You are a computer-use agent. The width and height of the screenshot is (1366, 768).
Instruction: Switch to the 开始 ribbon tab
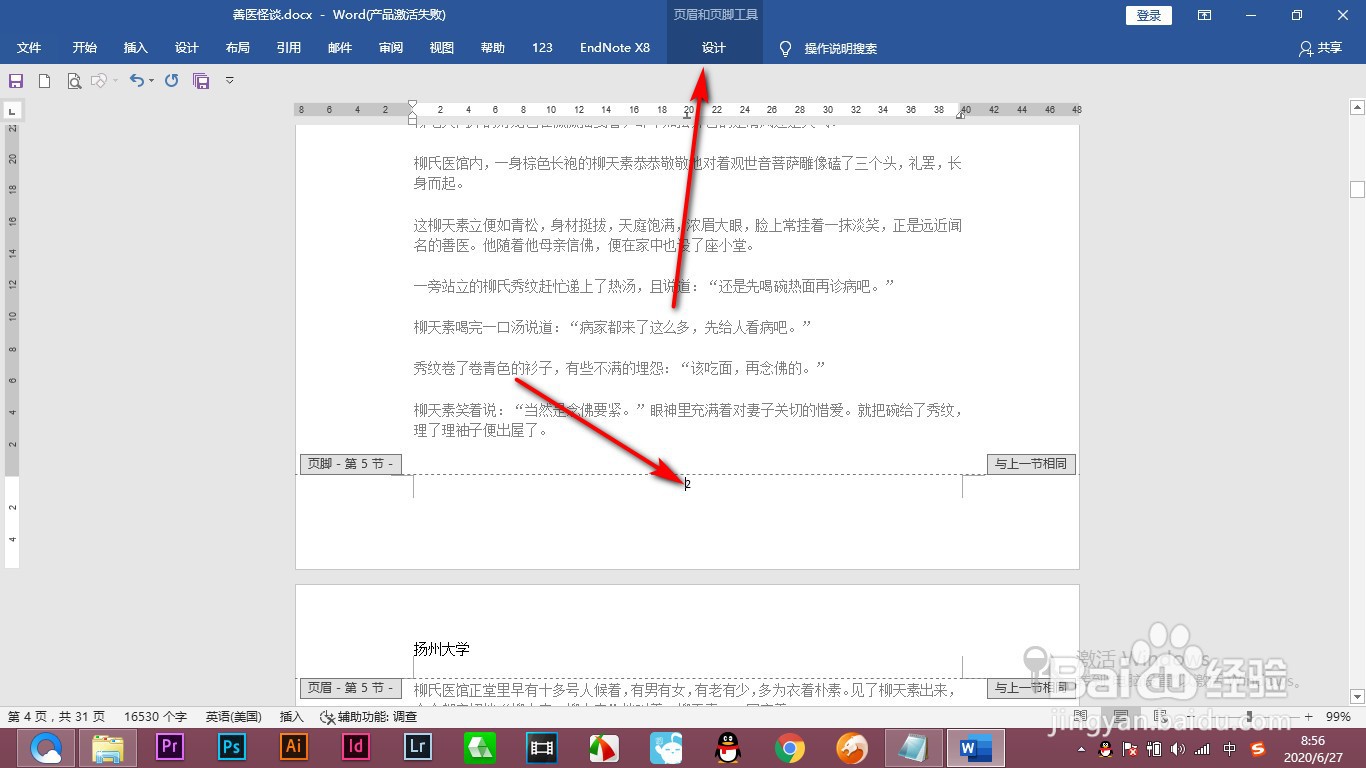(85, 48)
